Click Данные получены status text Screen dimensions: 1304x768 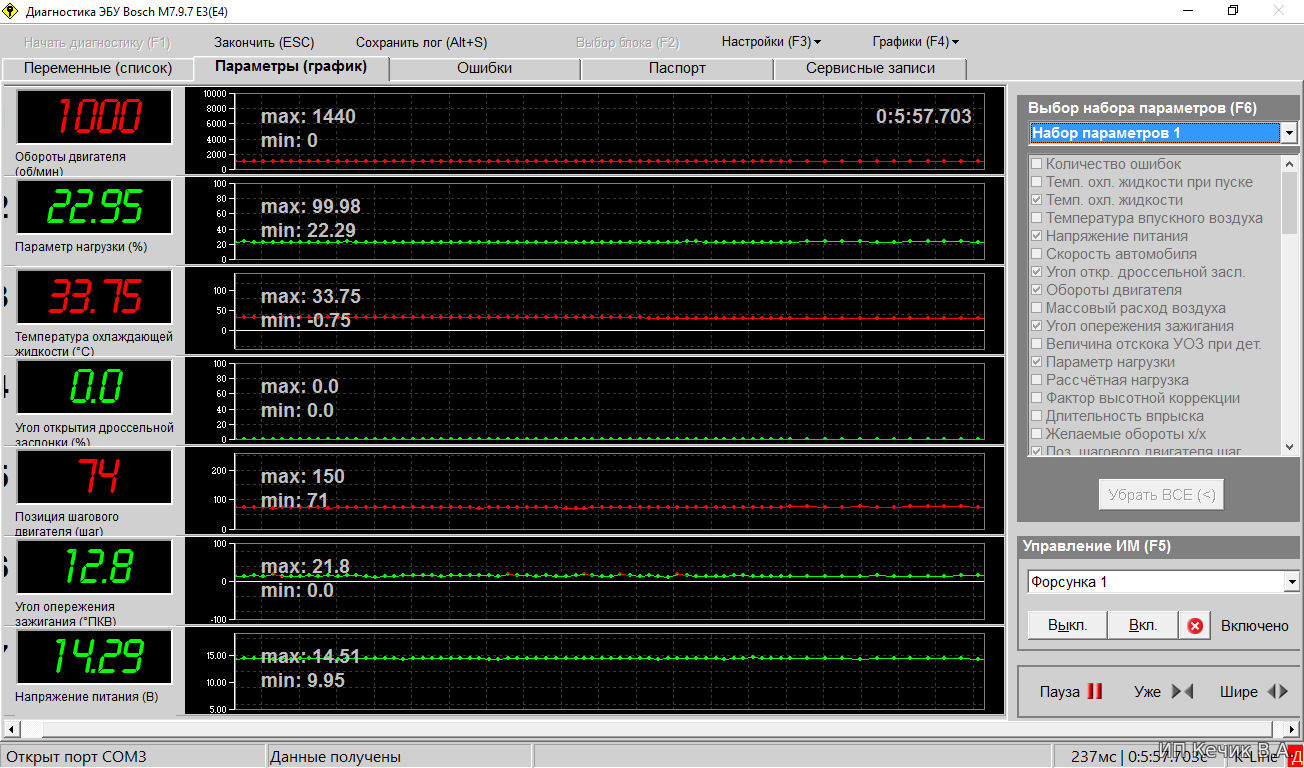point(336,756)
